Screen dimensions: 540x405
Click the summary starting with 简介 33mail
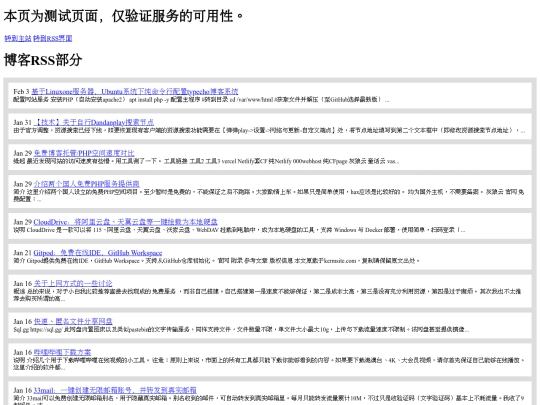click(x=269, y=401)
